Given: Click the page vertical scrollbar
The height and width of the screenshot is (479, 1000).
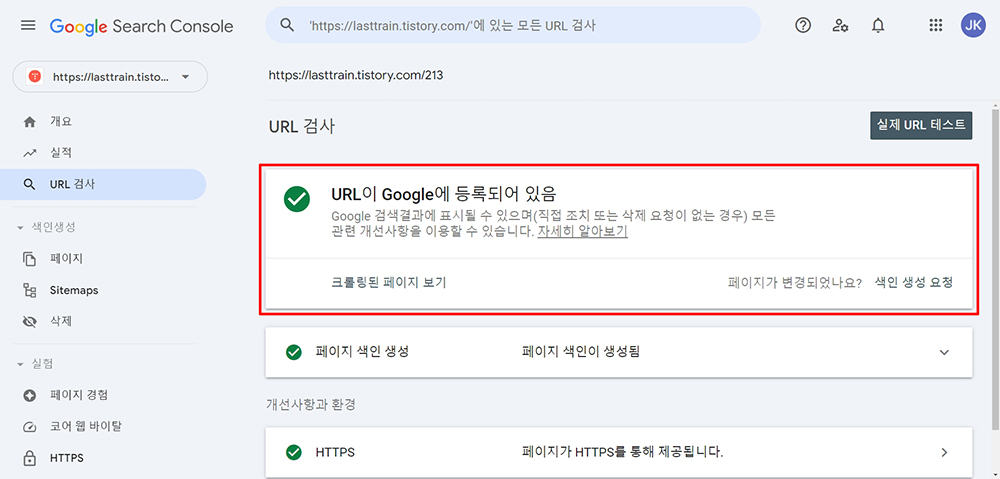Looking at the screenshot, I should (995, 268).
